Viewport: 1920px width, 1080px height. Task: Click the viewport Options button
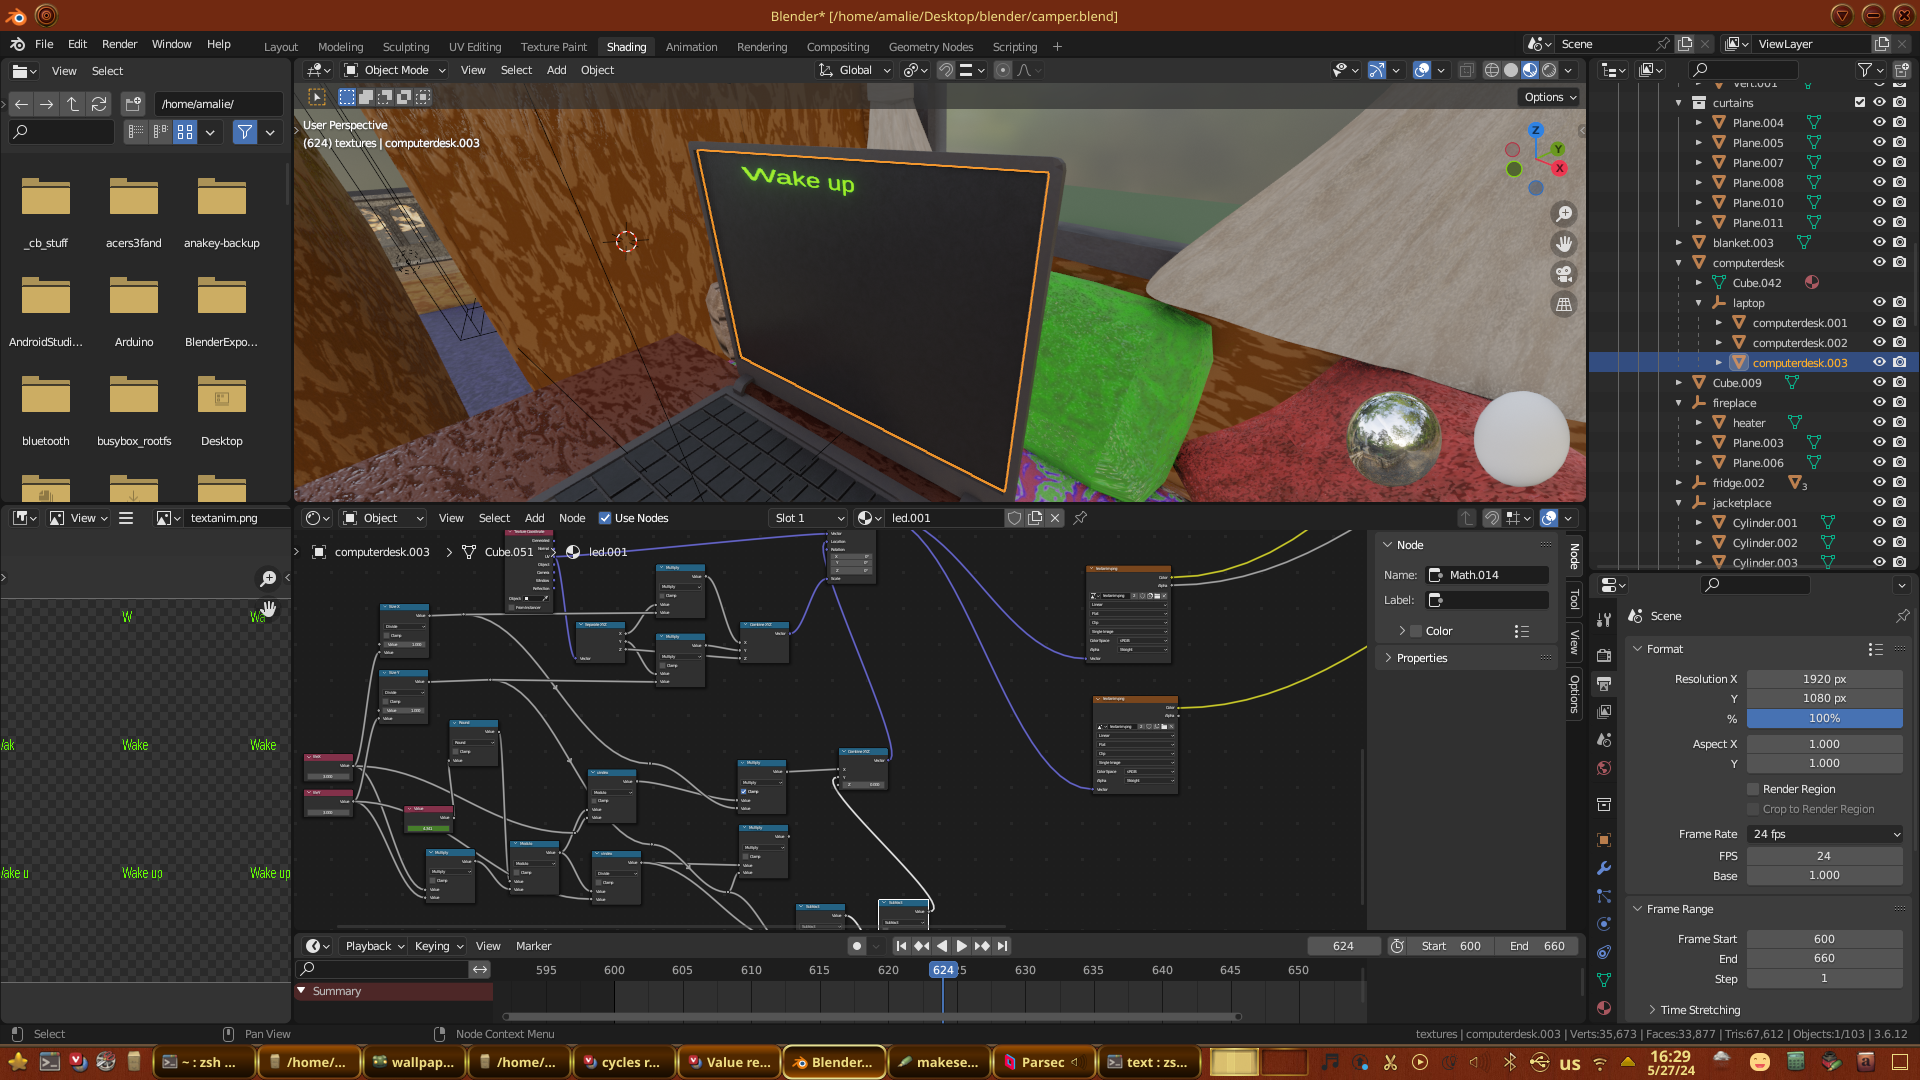(1550, 97)
